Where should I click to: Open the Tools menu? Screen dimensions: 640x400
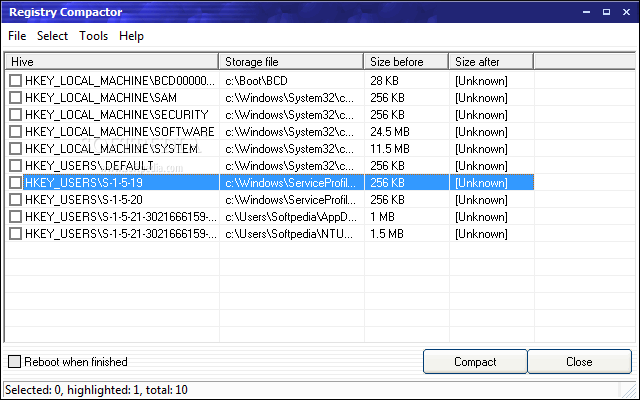tap(93, 36)
